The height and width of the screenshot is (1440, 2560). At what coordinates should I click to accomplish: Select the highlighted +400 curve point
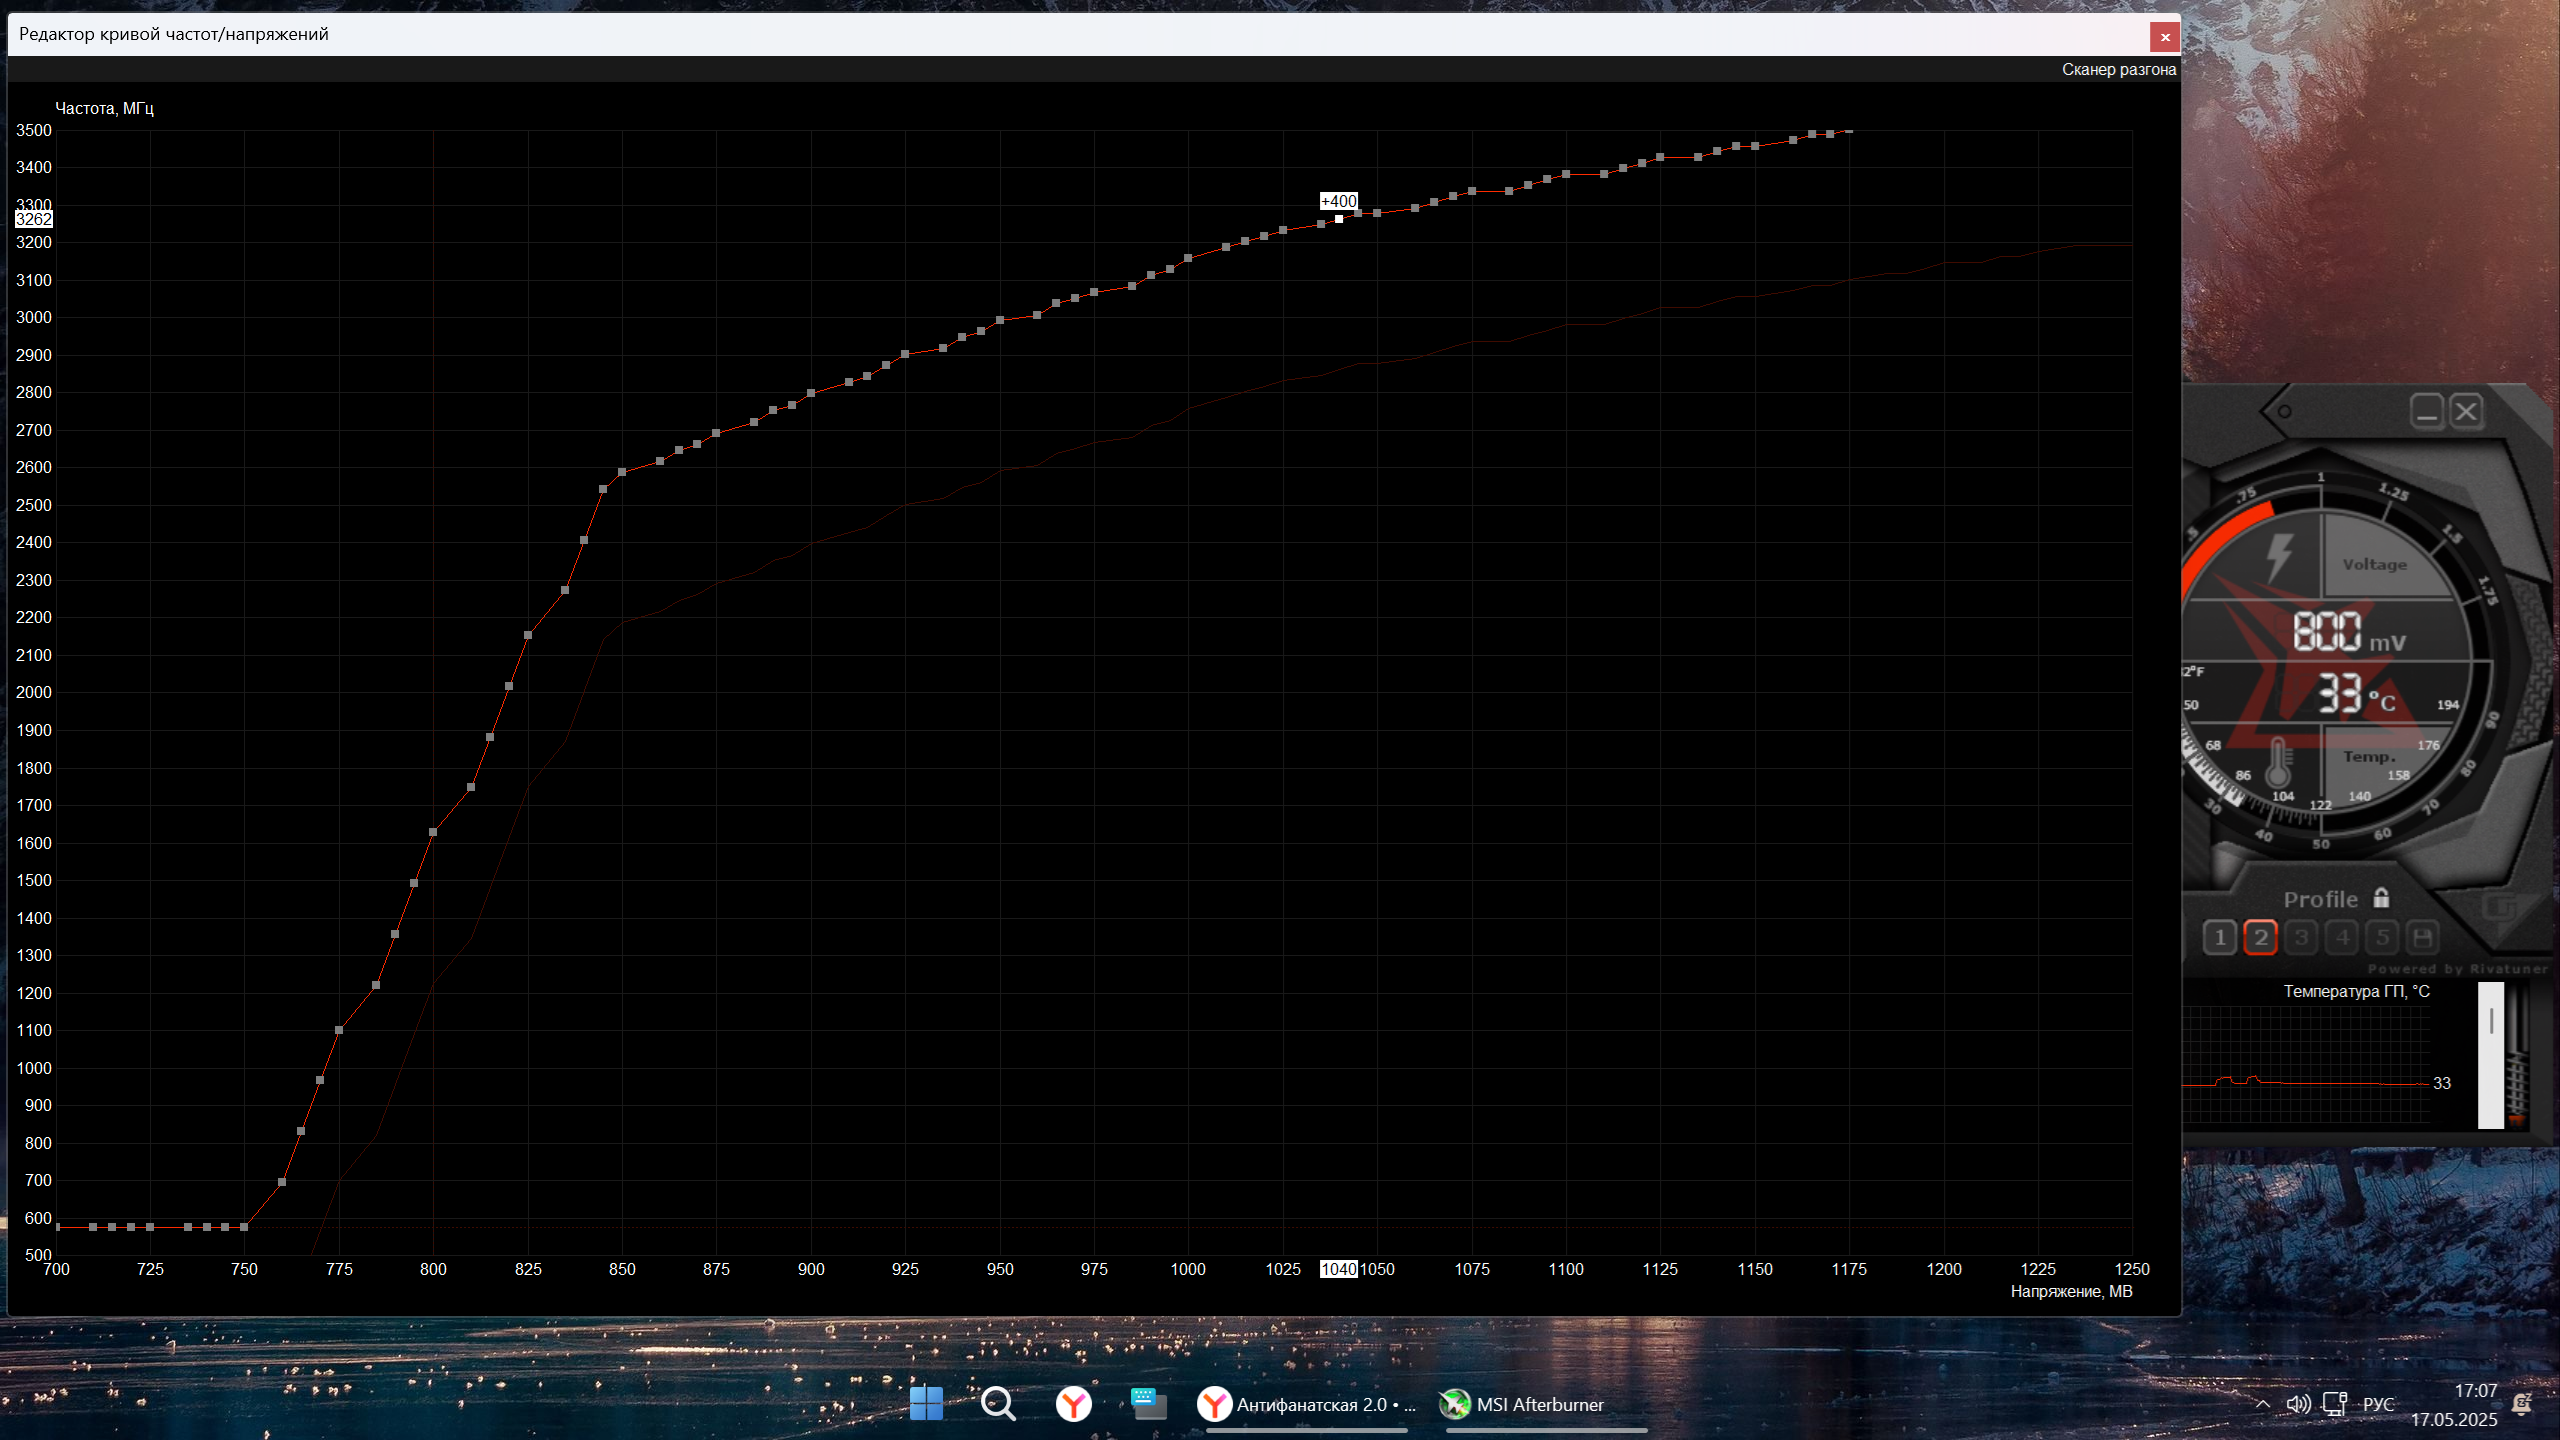click(1339, 219)
